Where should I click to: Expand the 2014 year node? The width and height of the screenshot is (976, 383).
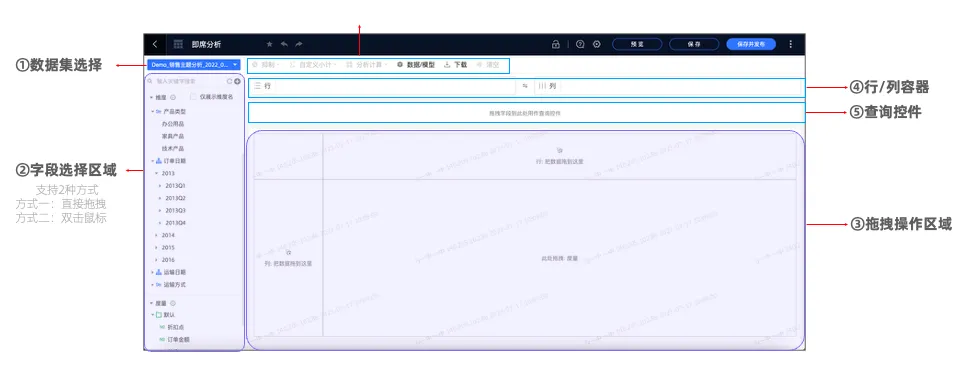(156, 235)
